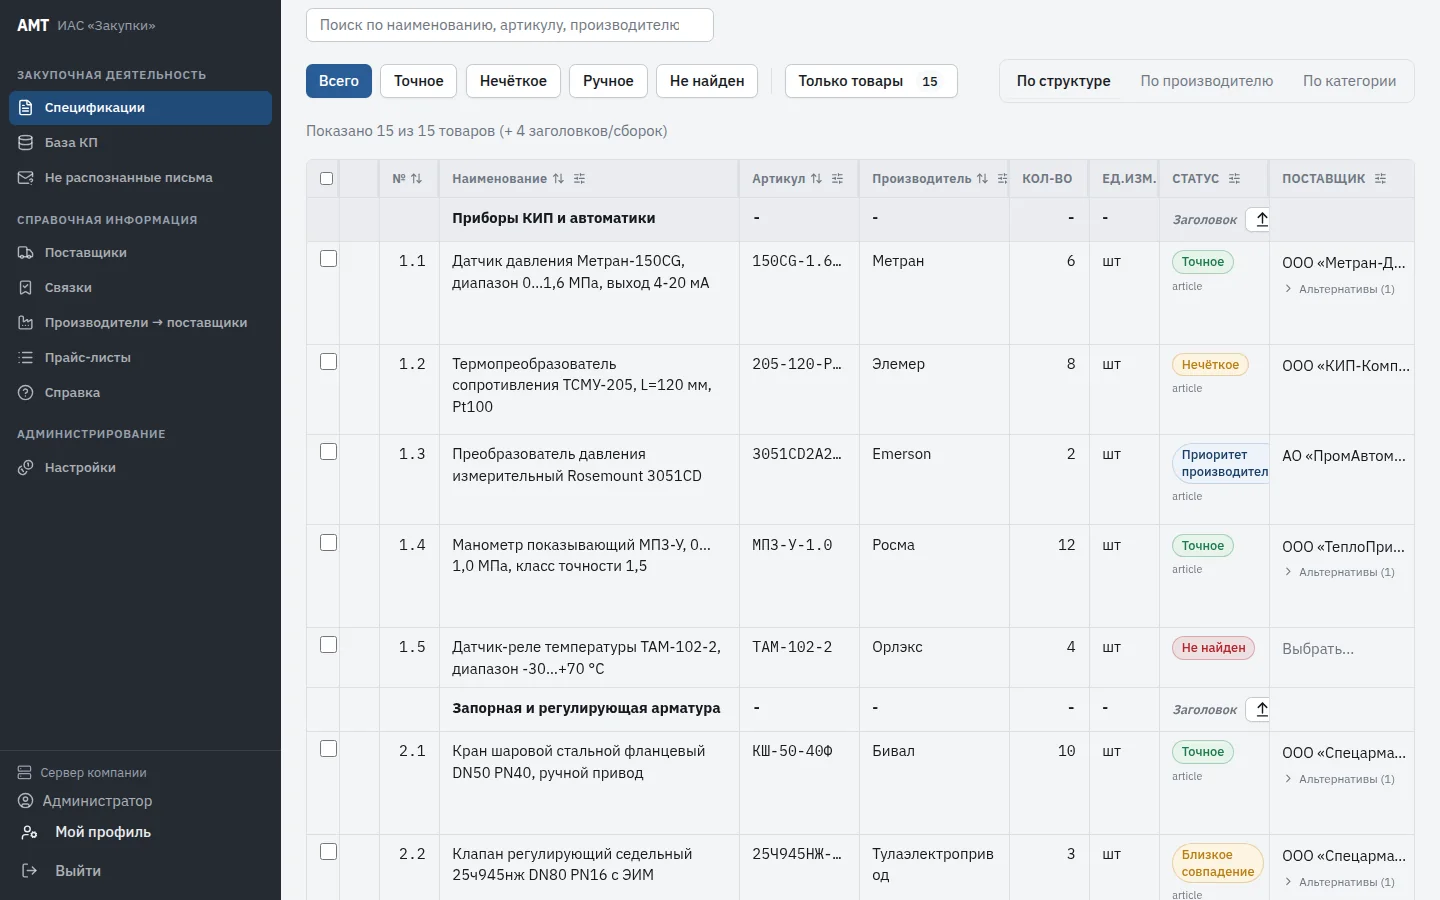Click the sort icon in Наименование column
This screenshot has height=900, width=1440.
tap(558, 179)
